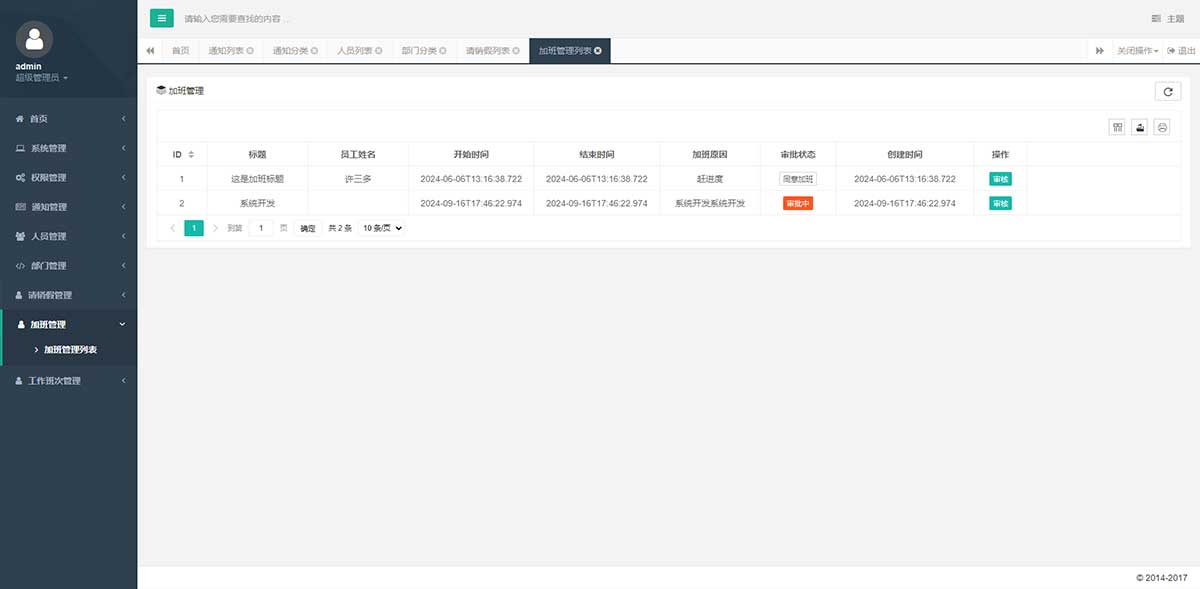Expand the 人员管理 sidebar menu
The height and width of the screenshot is (589, 1200).
[x=68, y=236]
